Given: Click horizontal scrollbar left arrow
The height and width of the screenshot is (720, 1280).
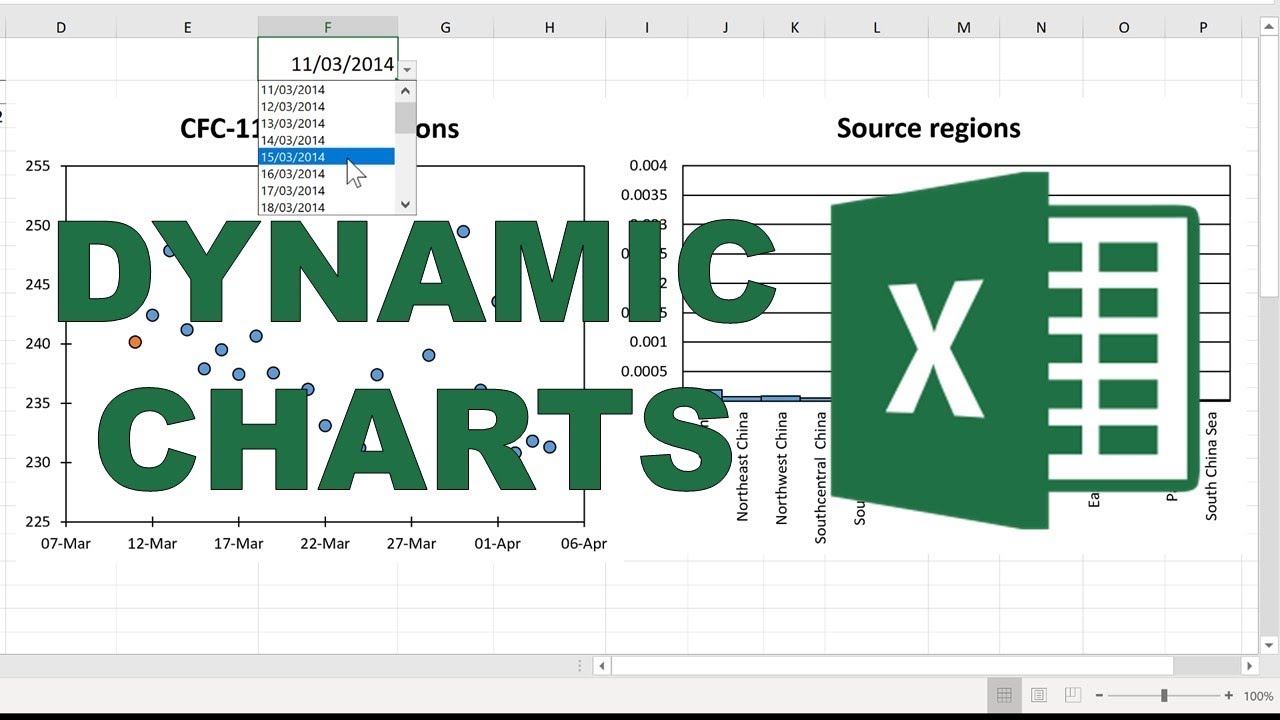Looking at the screenshot, I should (x=601, y=665).
